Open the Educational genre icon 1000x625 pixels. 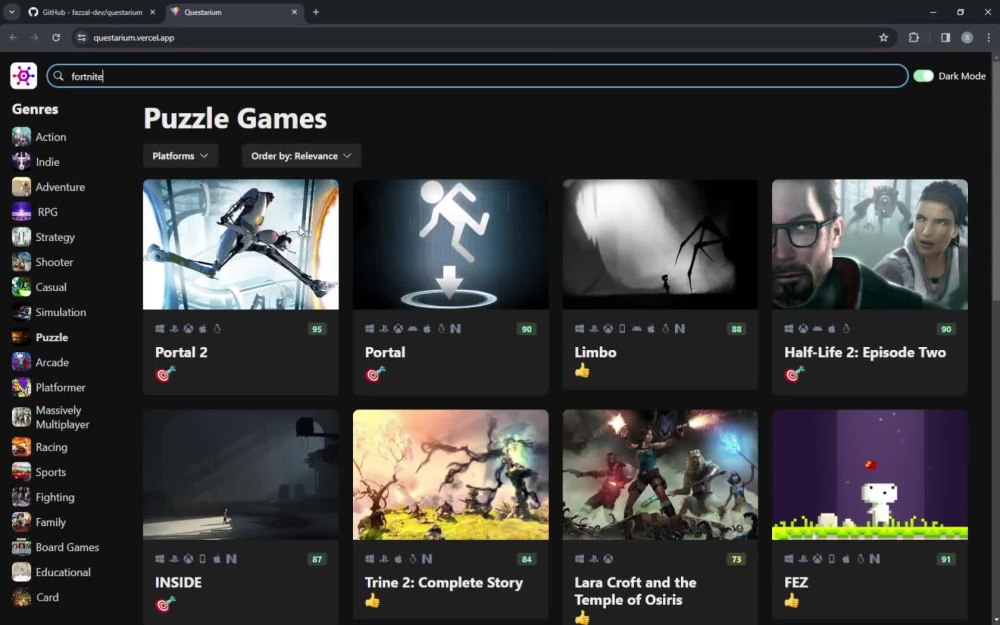click(x=21, y=572)
